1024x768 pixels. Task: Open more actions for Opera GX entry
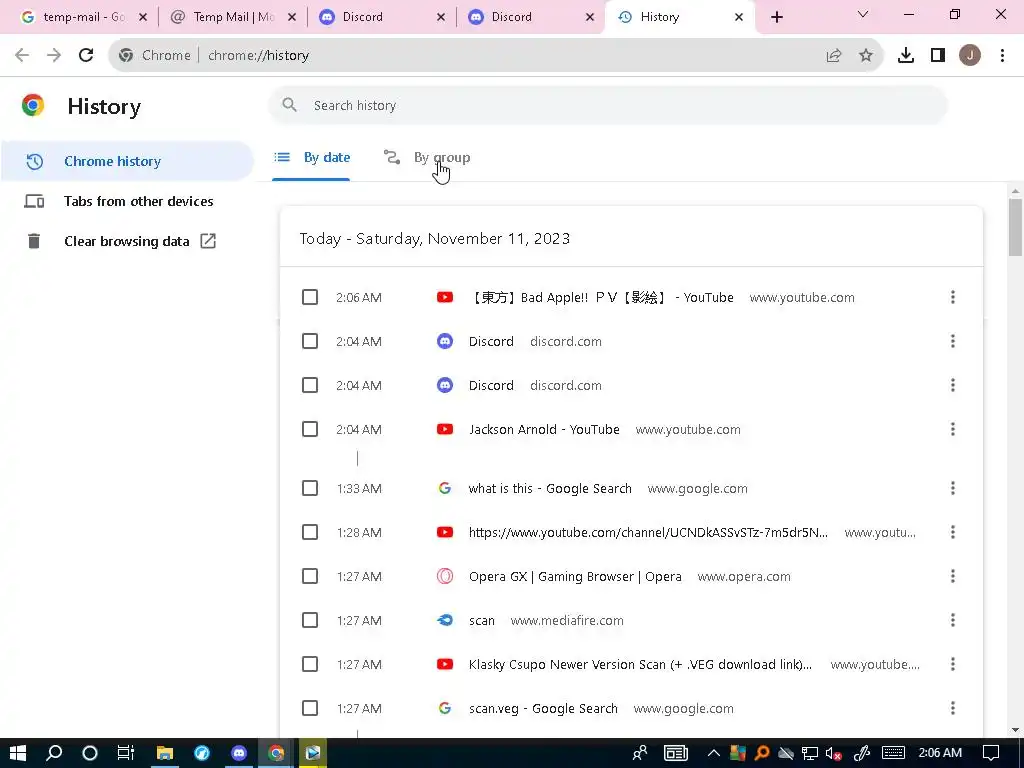click(953, 576)
